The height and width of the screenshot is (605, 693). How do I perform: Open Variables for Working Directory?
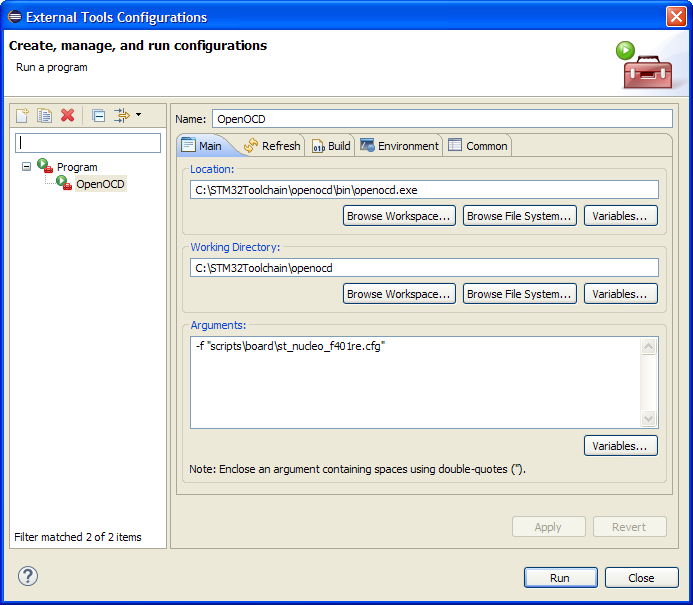click(x=621, y=294)
